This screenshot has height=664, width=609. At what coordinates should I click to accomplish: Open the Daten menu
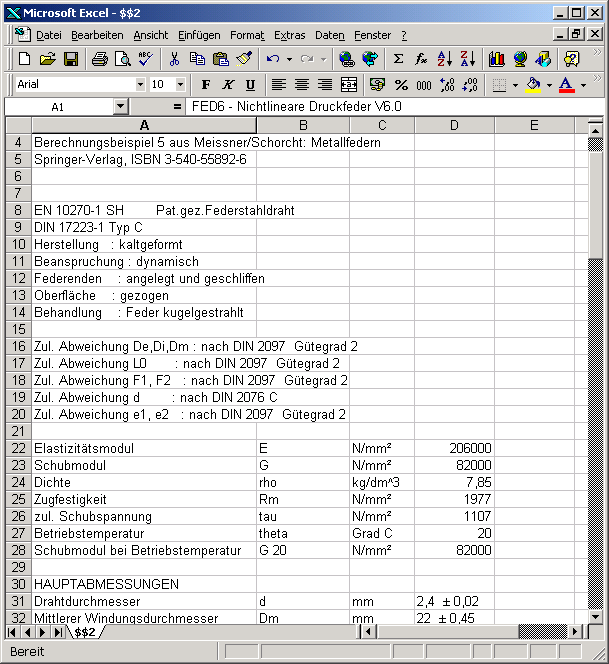click(x=330, y=35)
